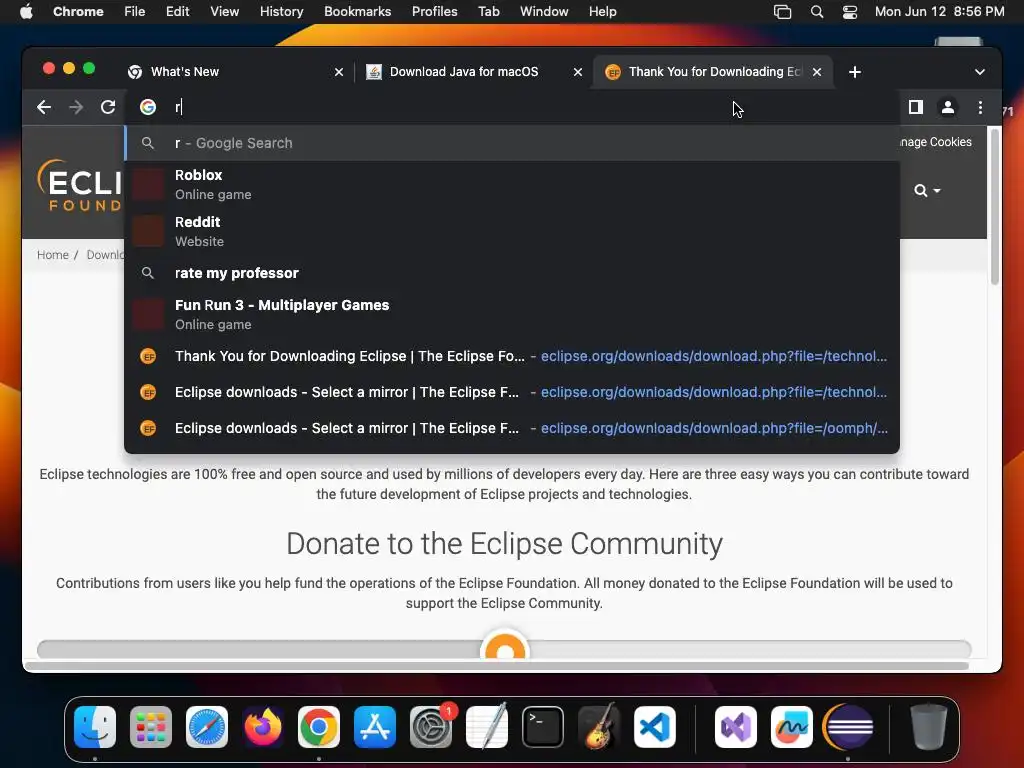1024x768 pixels.
Task: Select the Thank You for Downloading Eclipse tab
Action: coord(713,72)
